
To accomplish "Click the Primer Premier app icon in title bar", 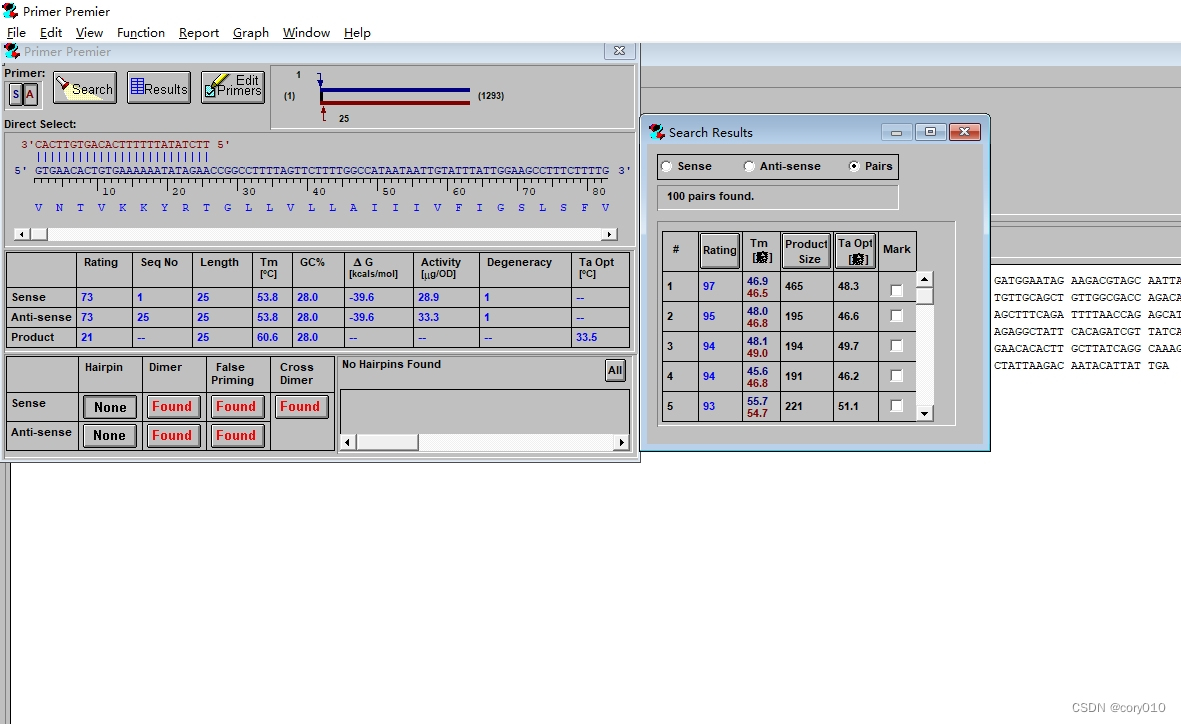I will 11,11.
